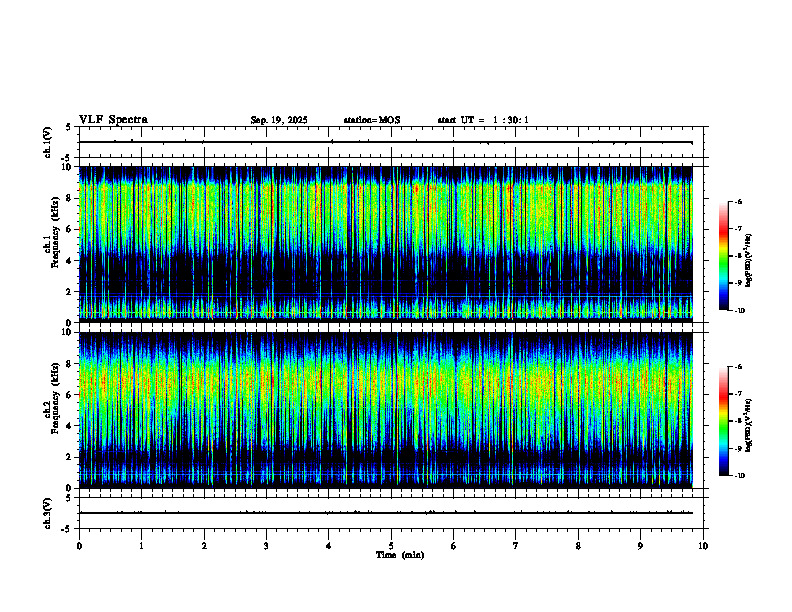The height and width of the screenshot is (612, 792).
Task: Click the 'station=MOS' label
Action: (372, 120)
